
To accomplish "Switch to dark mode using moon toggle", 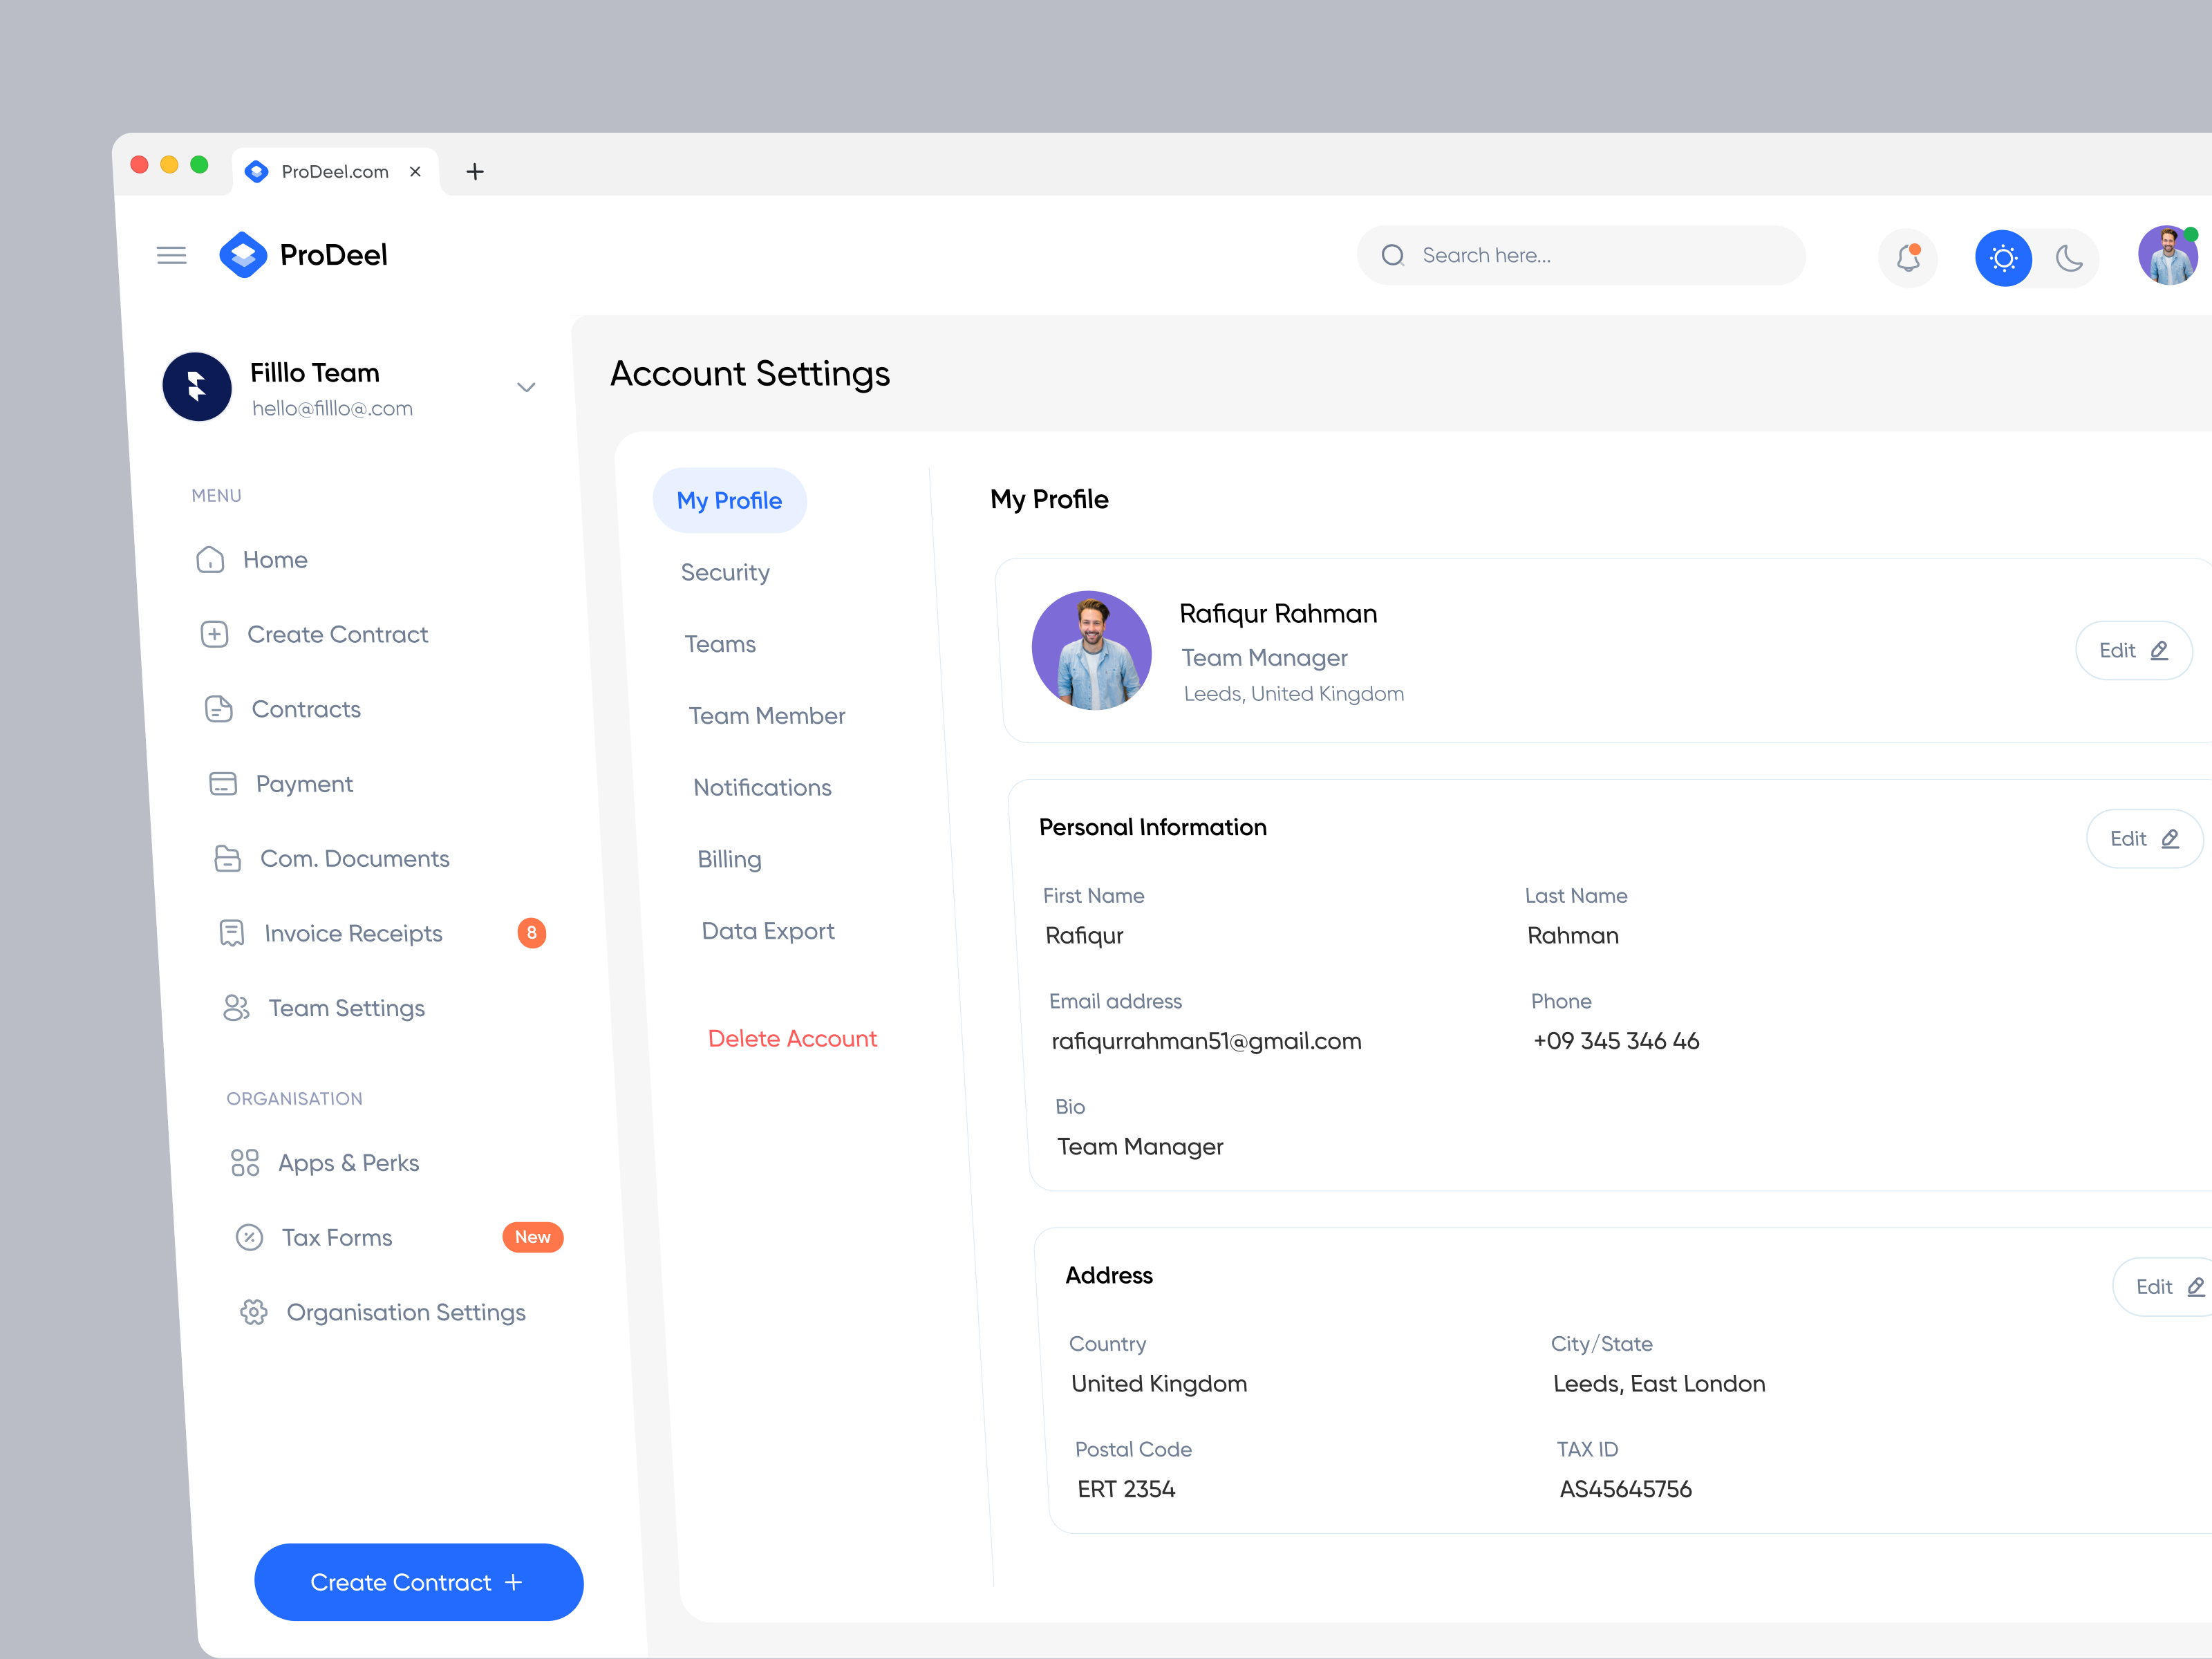I will point(2068,258).
